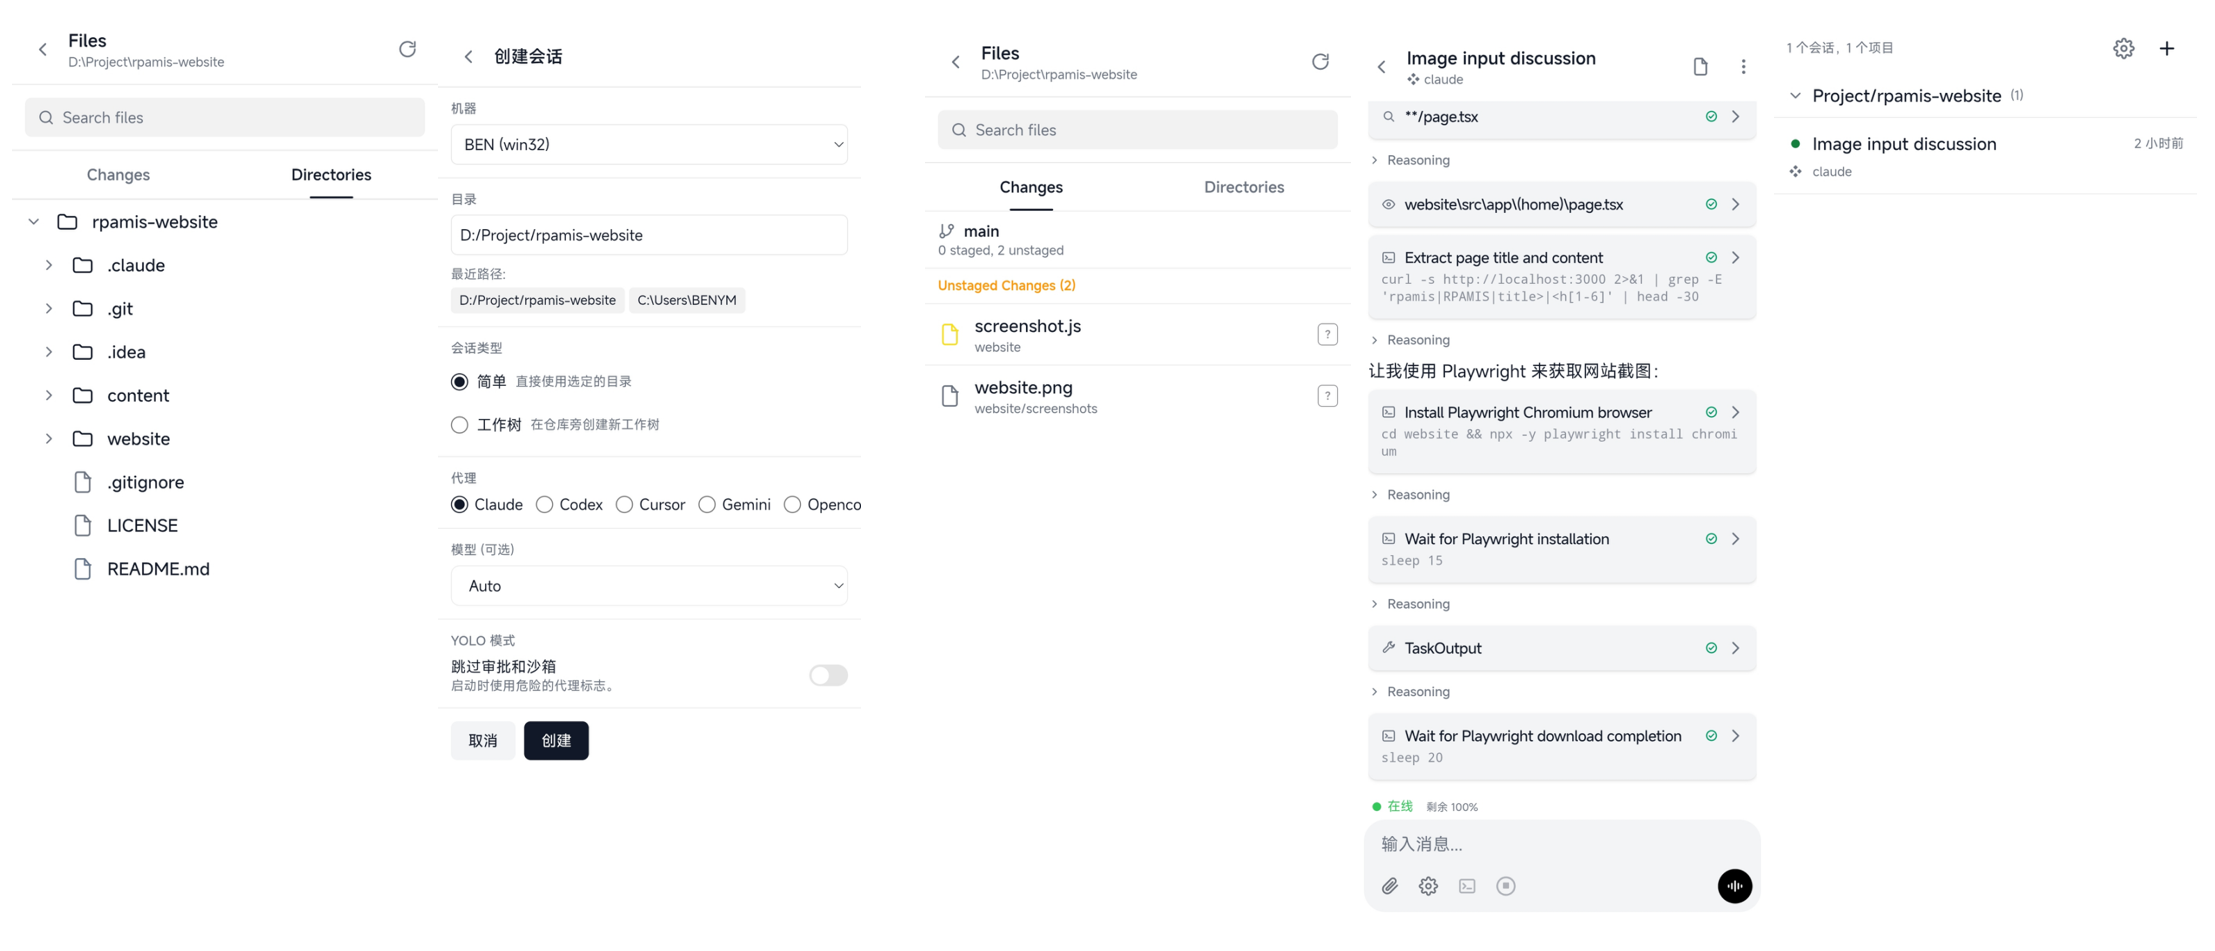This screenshot has height=951, width=2215.
Task: Switch to Changes tab in left Files panel
Action: pos(118,175)
